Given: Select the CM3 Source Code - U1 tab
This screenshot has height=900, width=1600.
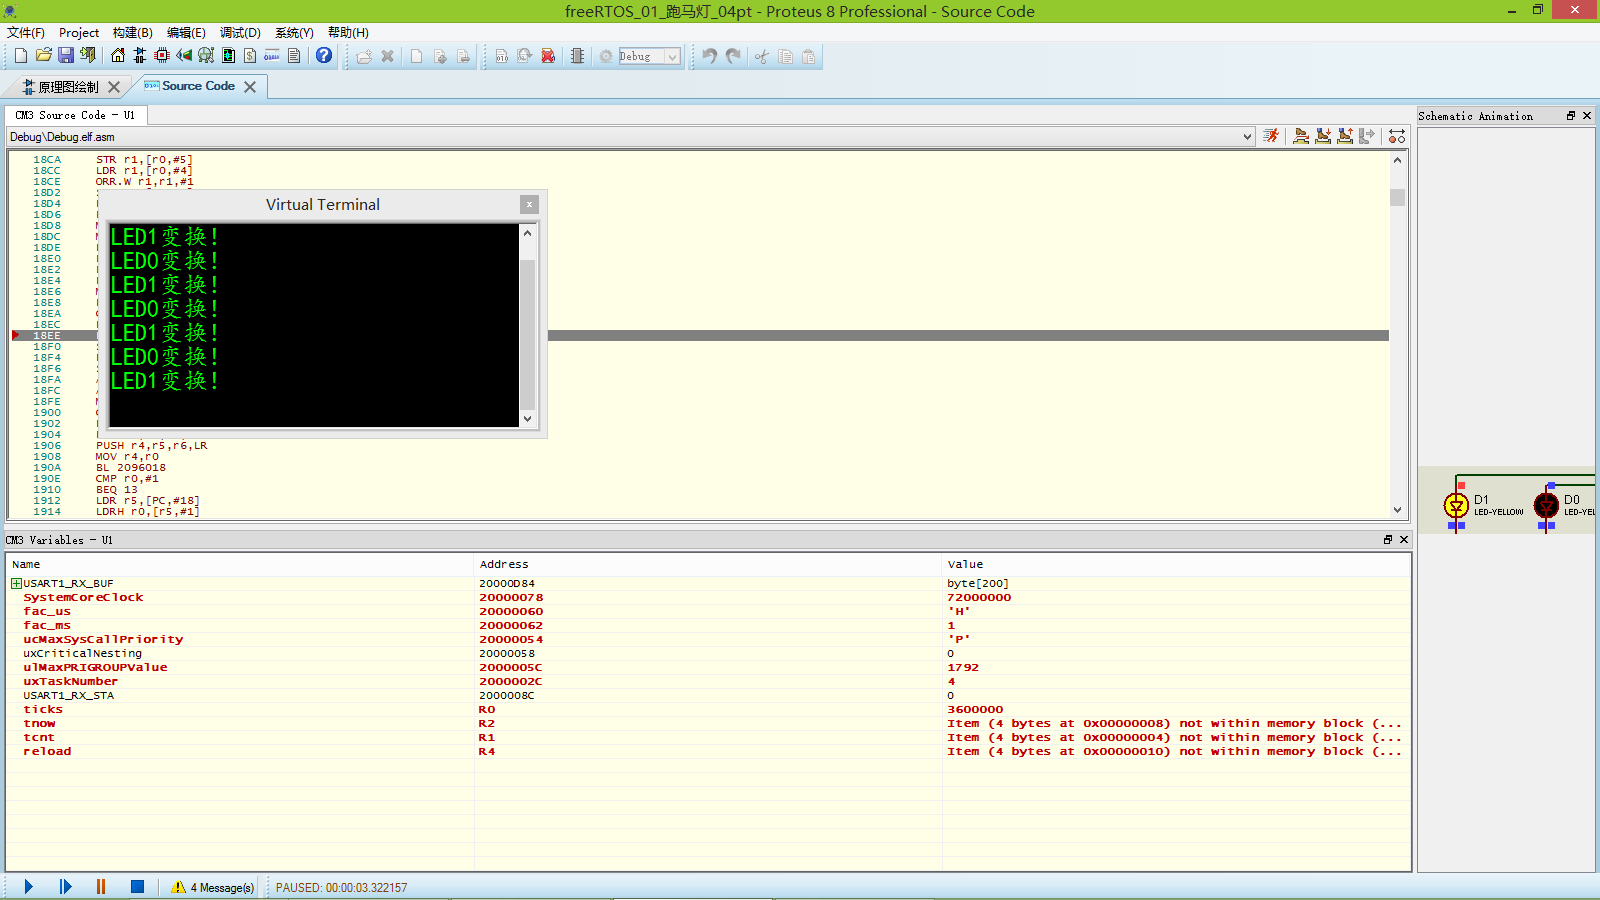Looking at the screenshot, I should 75,115.
